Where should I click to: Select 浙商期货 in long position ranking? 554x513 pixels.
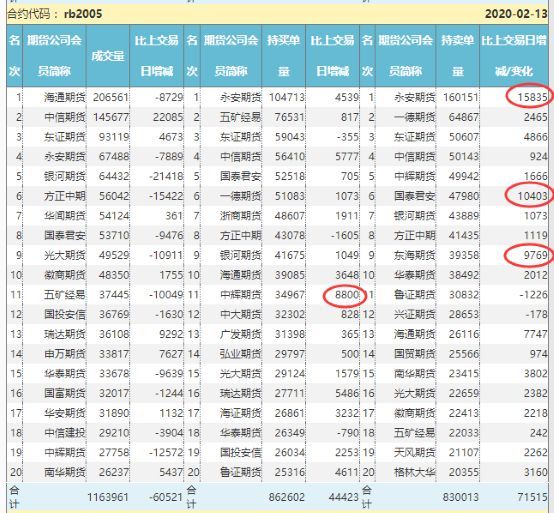point(241,216)
